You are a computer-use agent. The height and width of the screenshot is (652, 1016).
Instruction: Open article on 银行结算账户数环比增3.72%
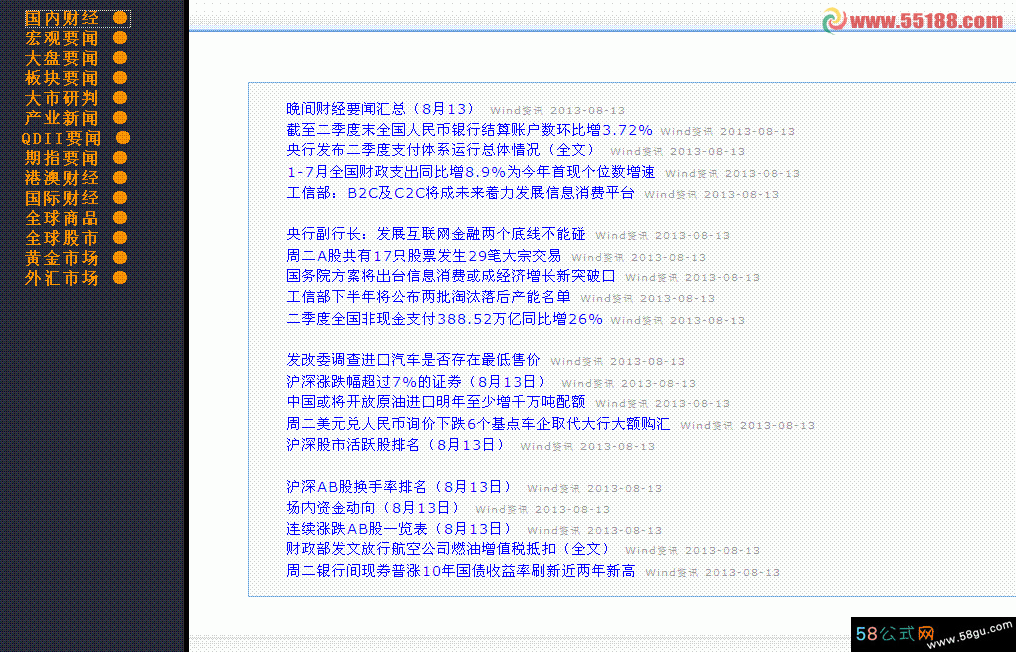coord(469,130)
